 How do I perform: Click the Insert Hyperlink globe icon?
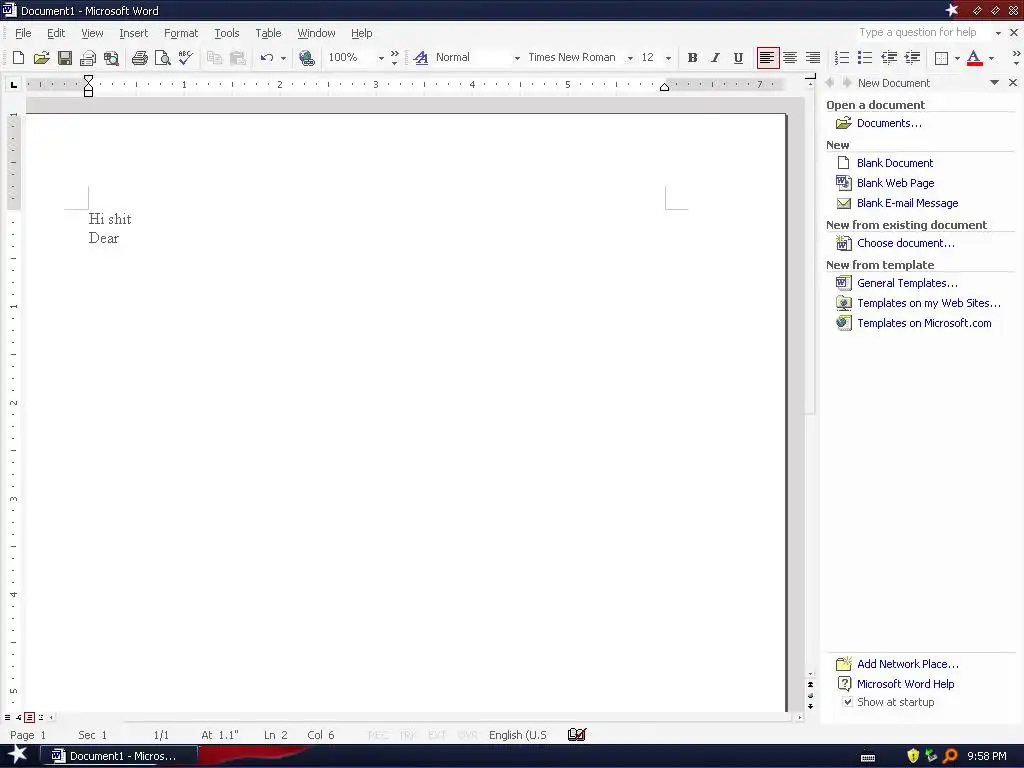pyautogui.click(x=306, y=58)
